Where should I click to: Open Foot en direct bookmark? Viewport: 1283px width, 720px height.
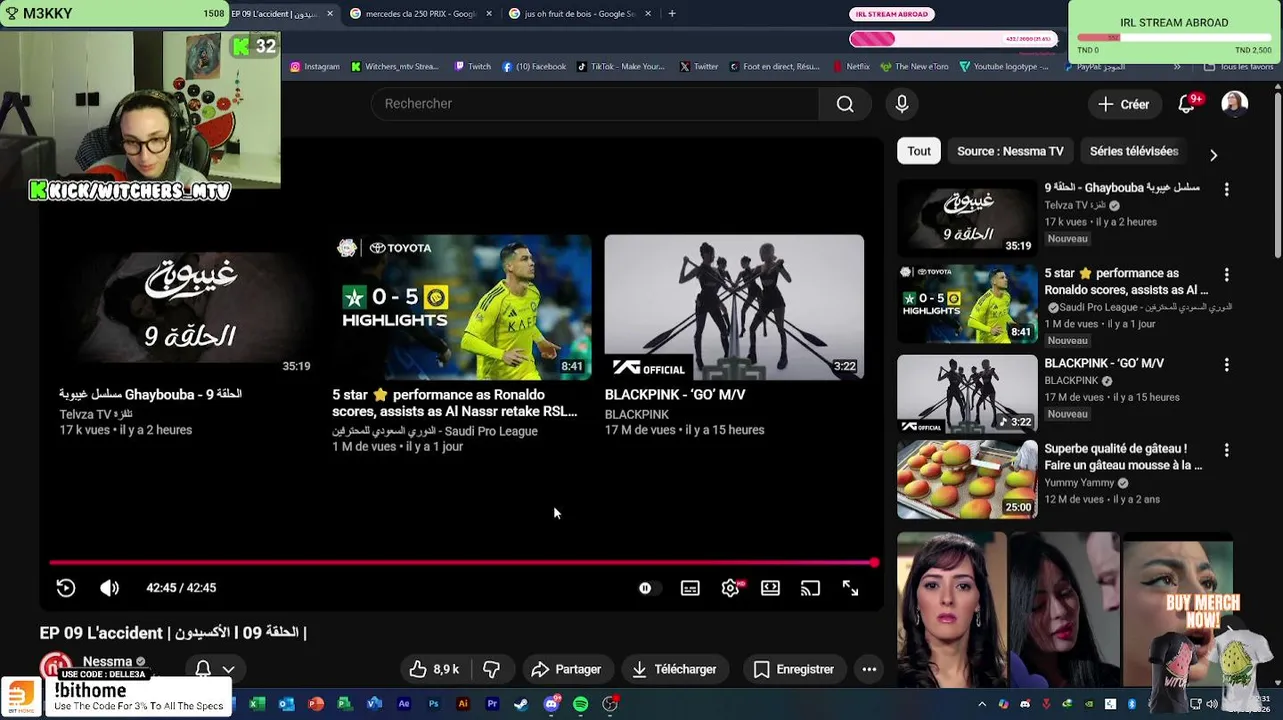(775, 67)
